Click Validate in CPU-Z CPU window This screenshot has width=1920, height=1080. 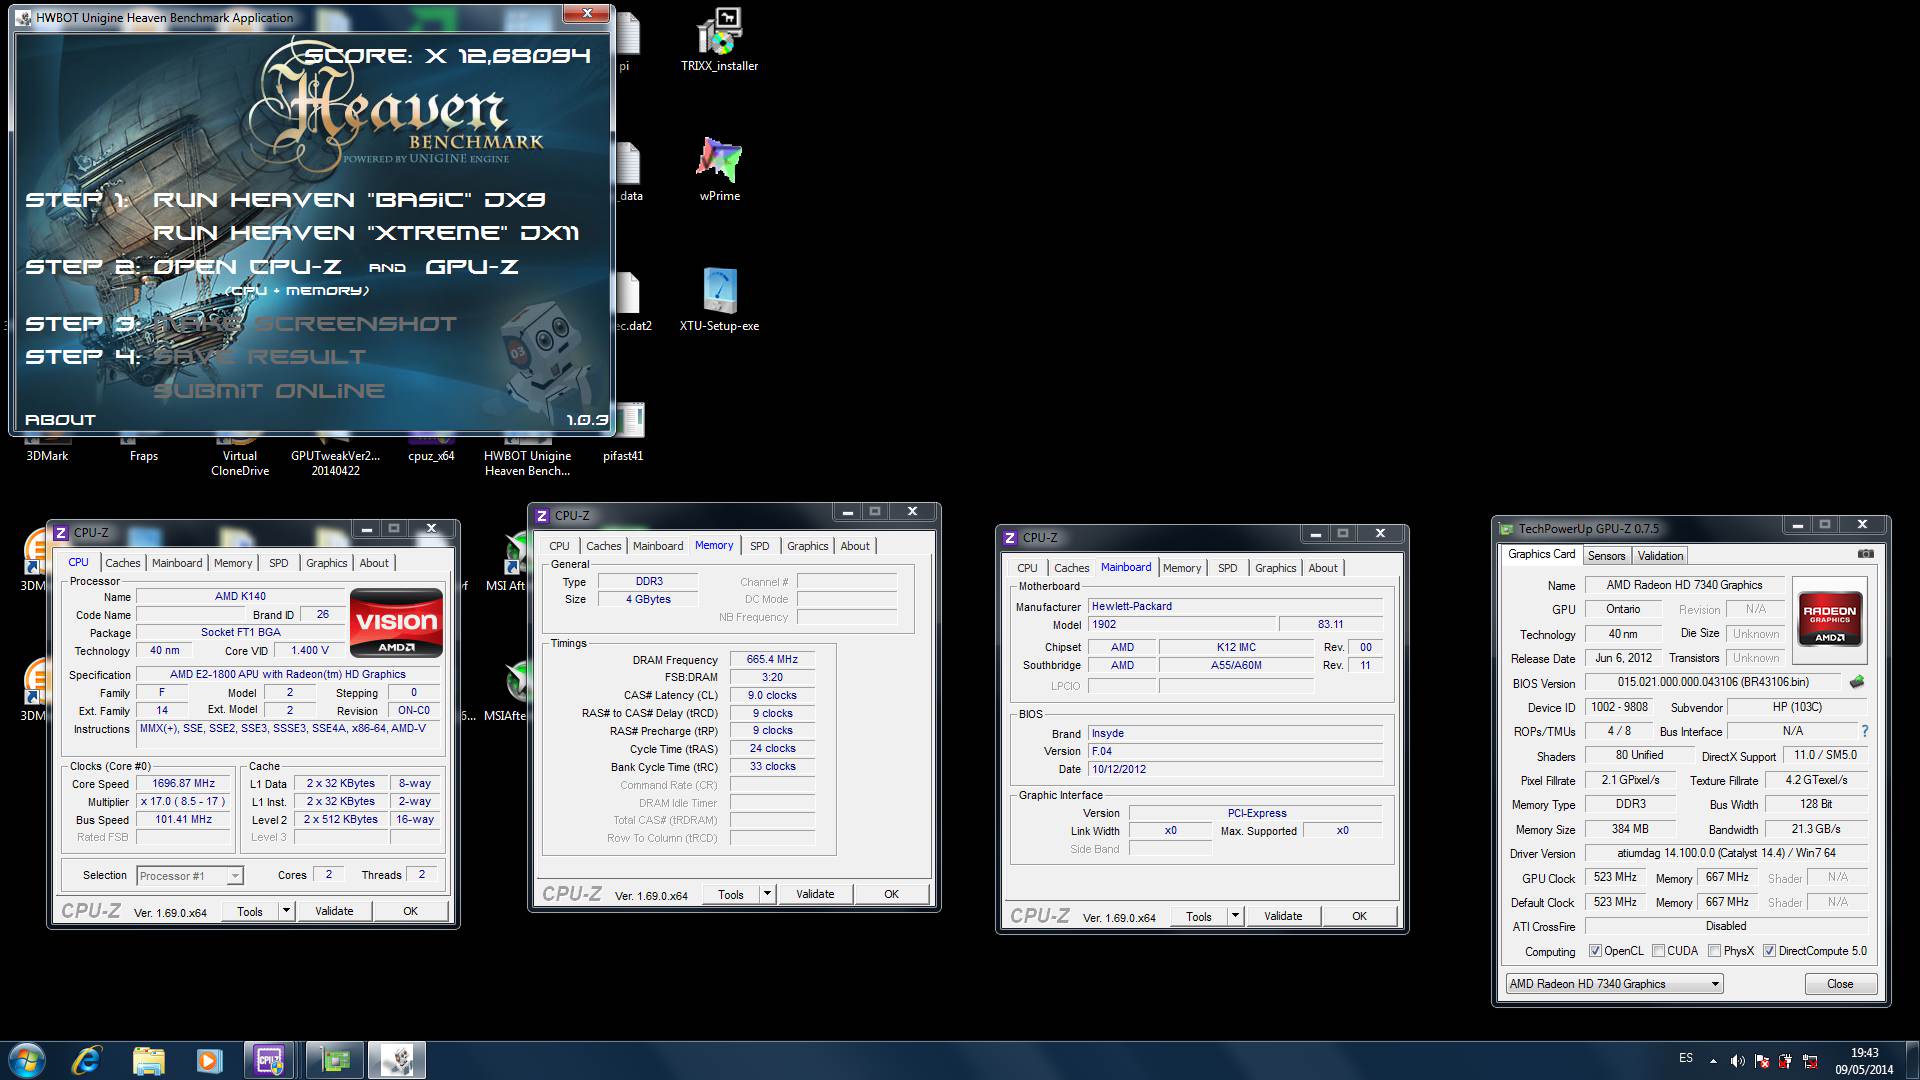coord(334,911)
